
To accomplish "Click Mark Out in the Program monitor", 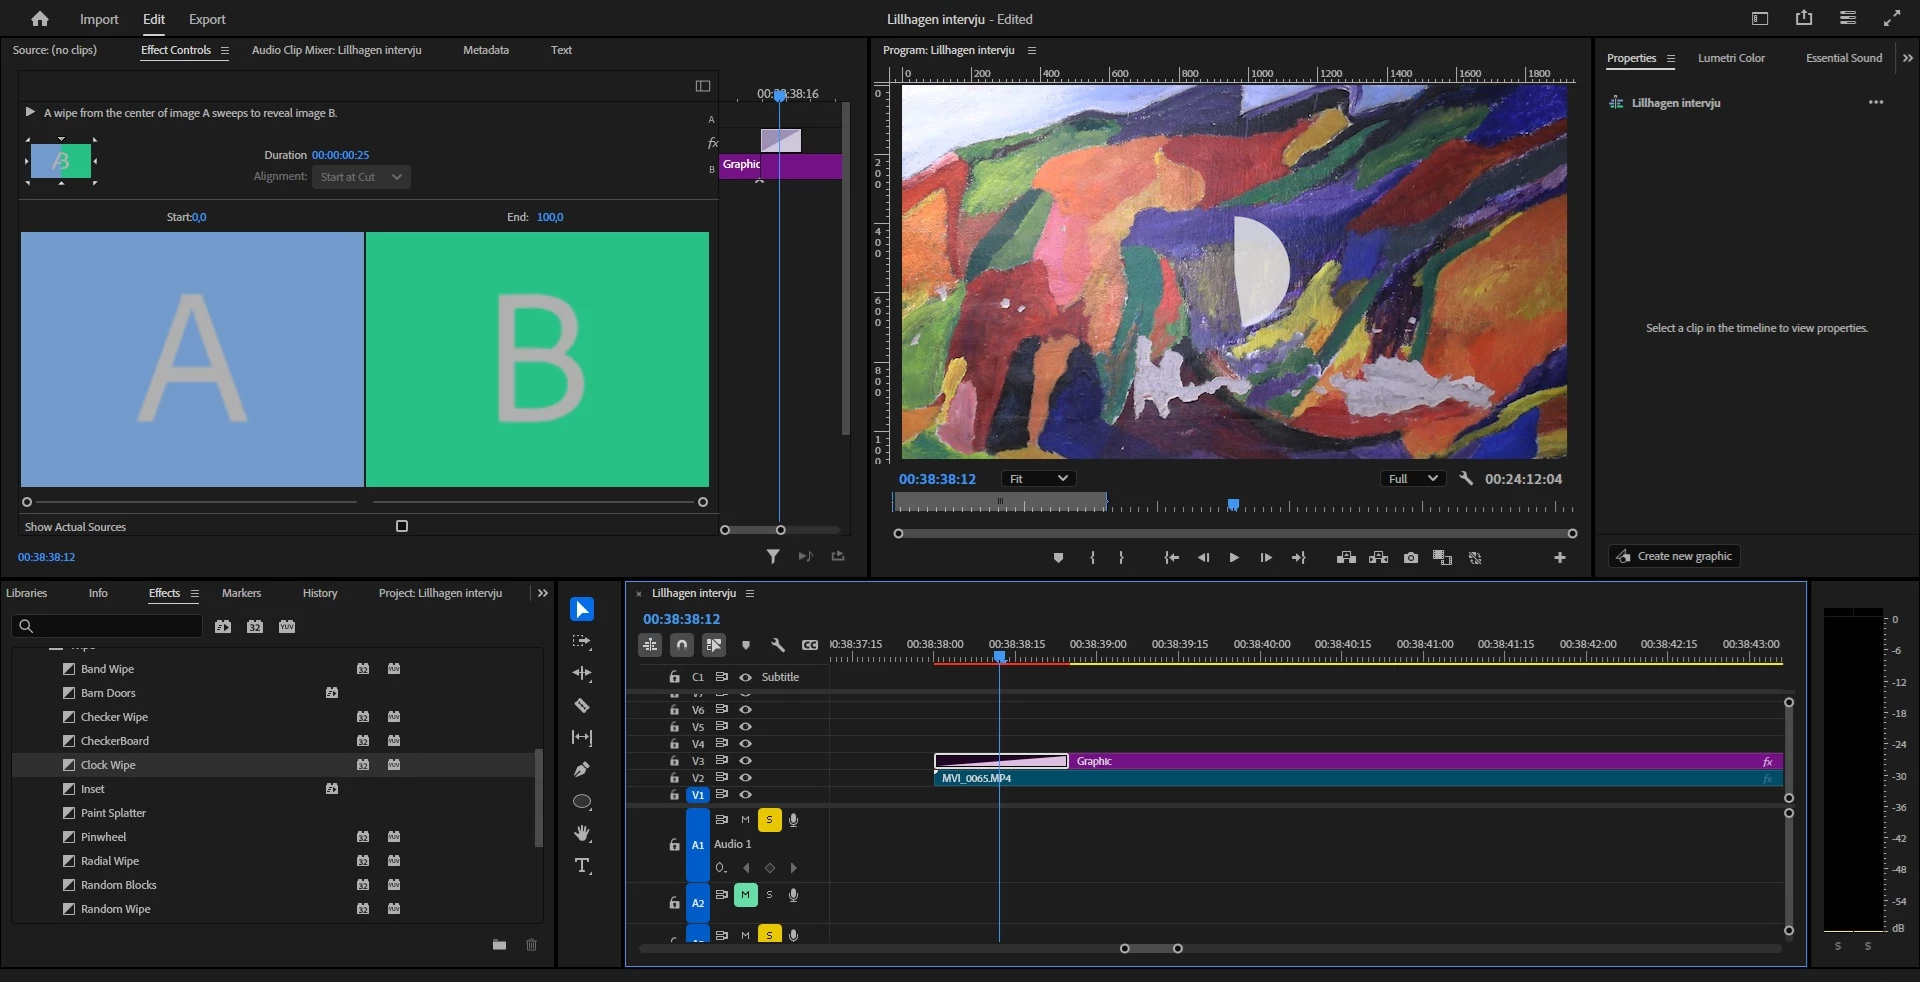I will tap(1121, 558).
